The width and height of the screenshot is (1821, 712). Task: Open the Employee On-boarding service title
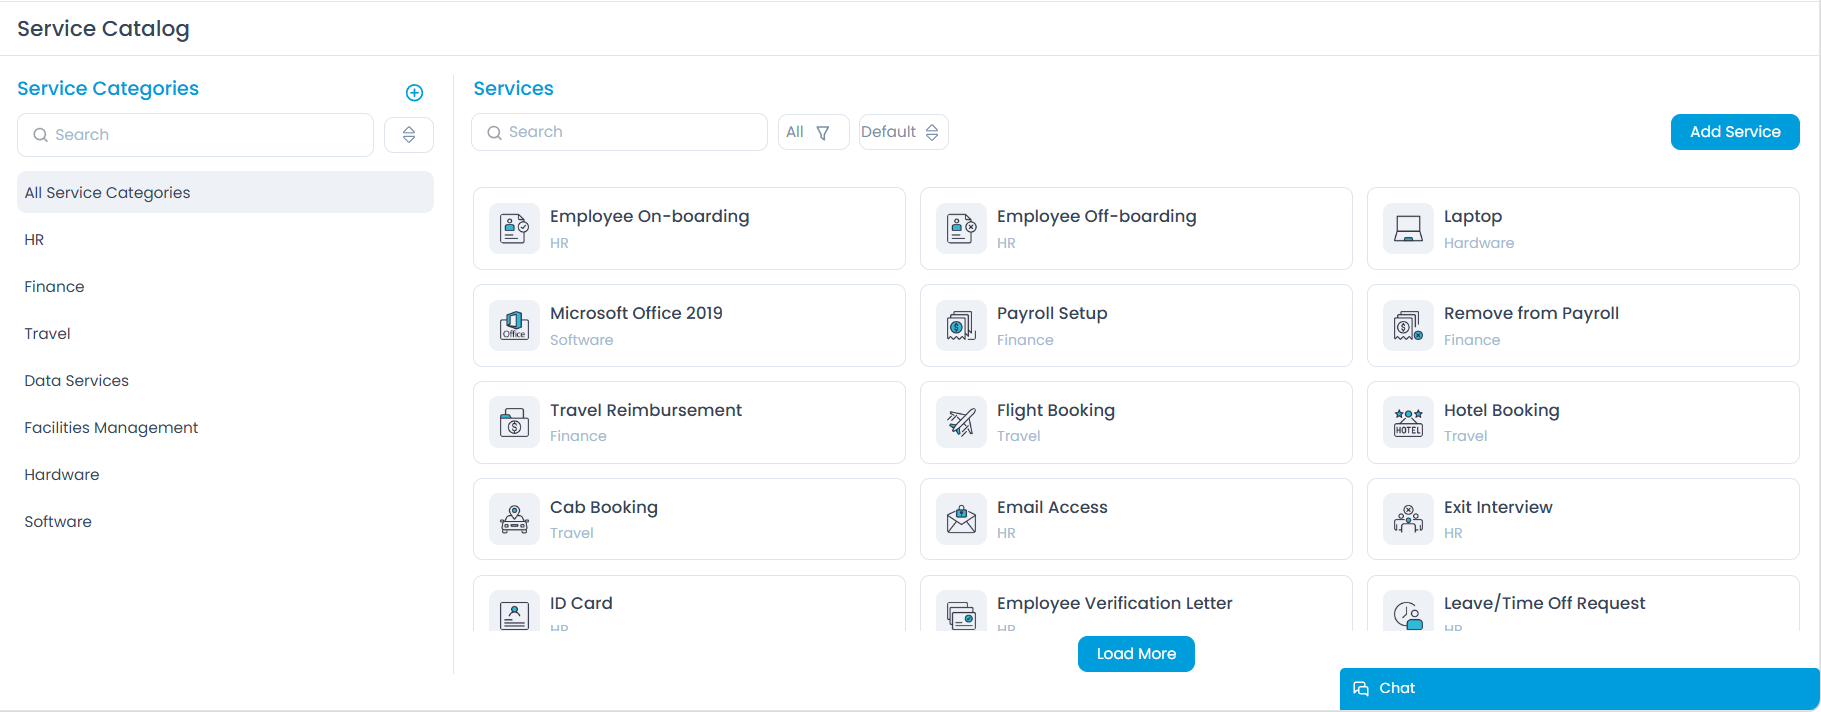coord(649,216)
